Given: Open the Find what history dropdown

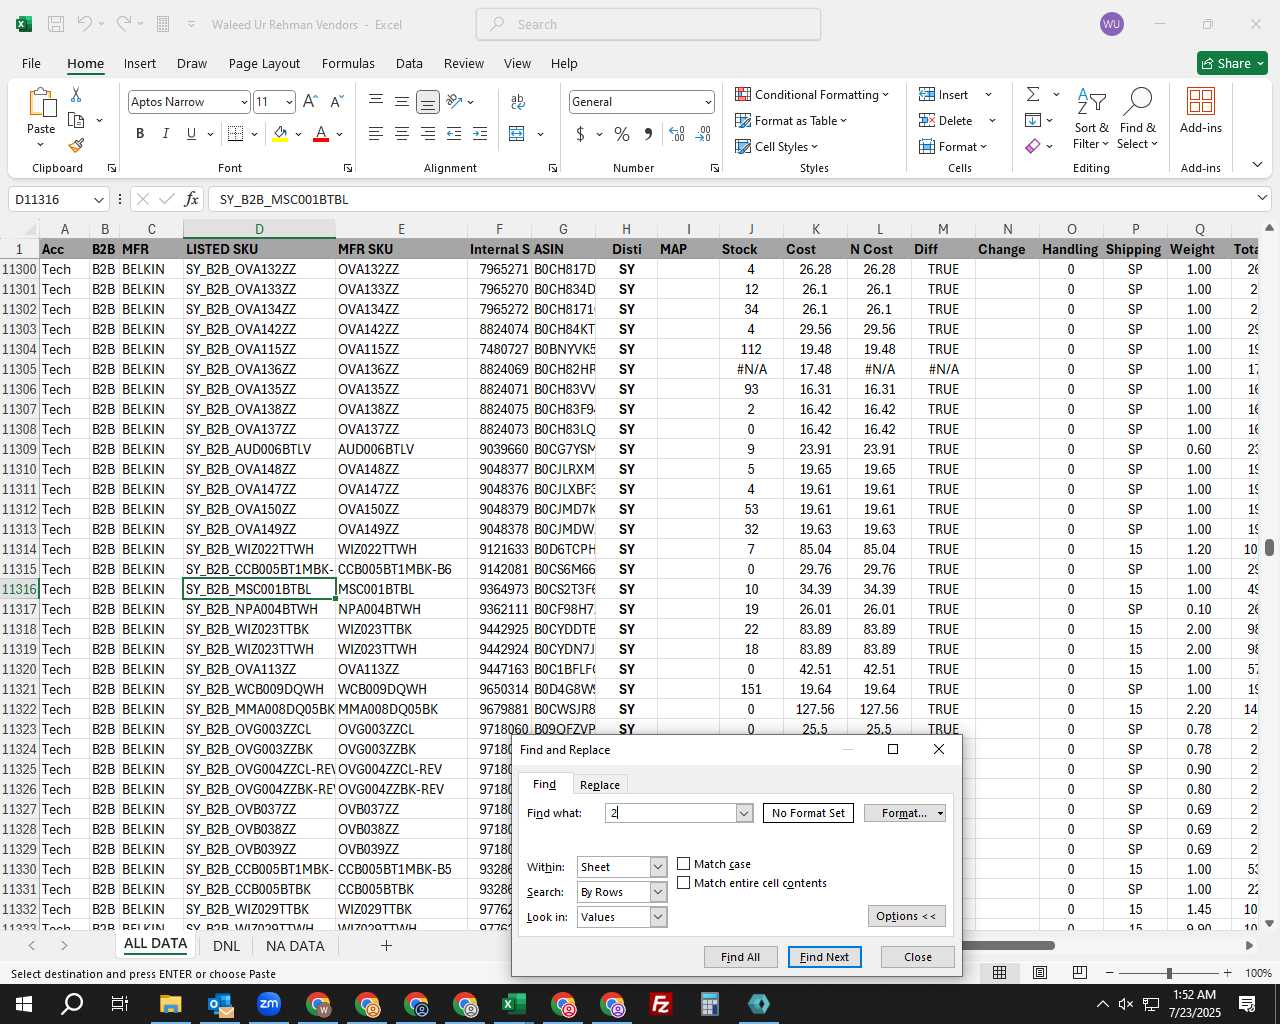Looking at the screenshot, I should [744, 813].
